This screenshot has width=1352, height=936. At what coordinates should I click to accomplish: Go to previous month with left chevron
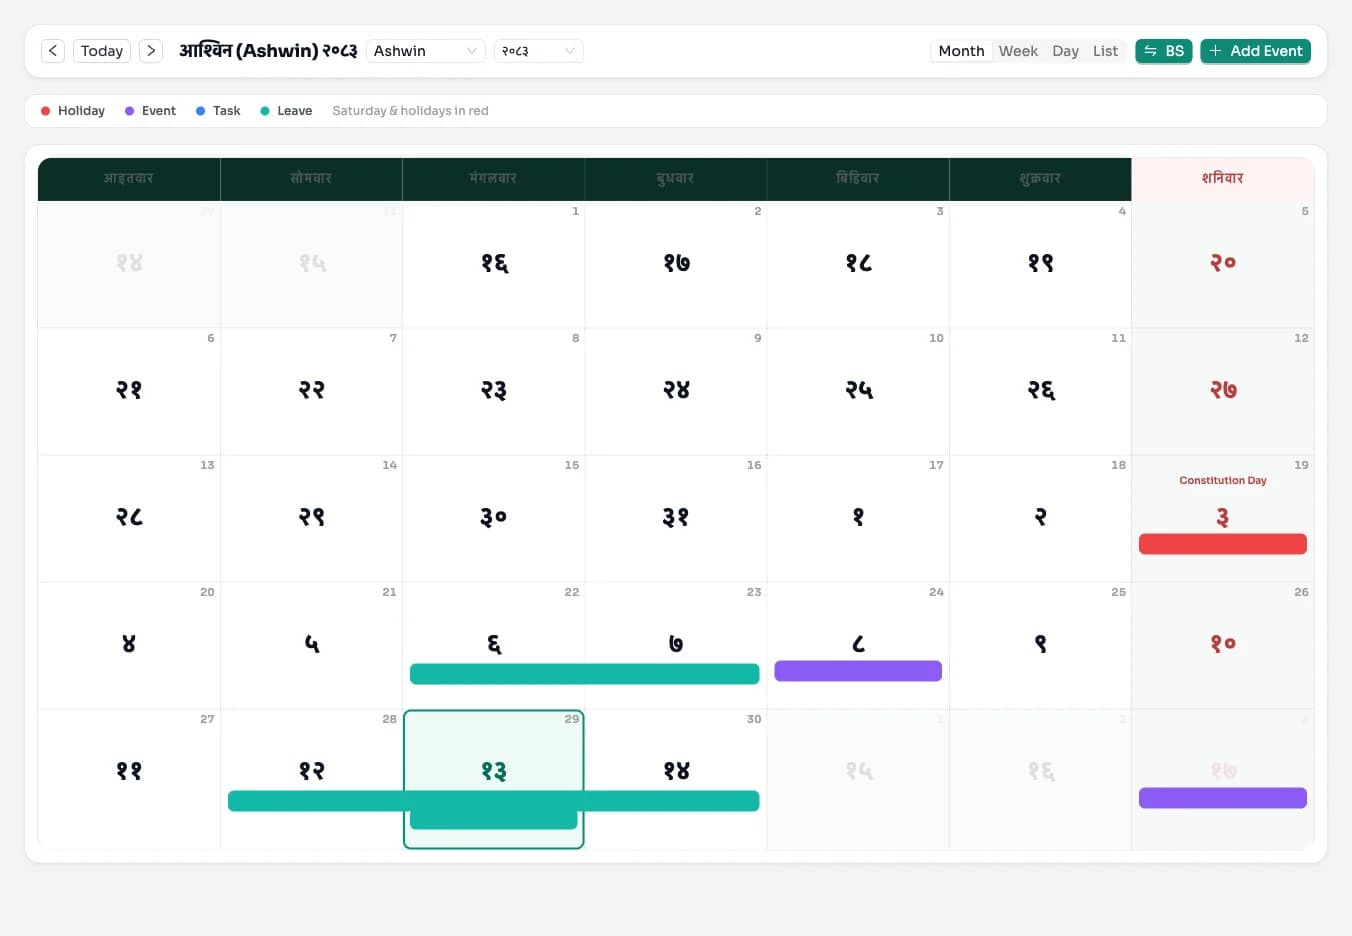[x=53, y=51]
